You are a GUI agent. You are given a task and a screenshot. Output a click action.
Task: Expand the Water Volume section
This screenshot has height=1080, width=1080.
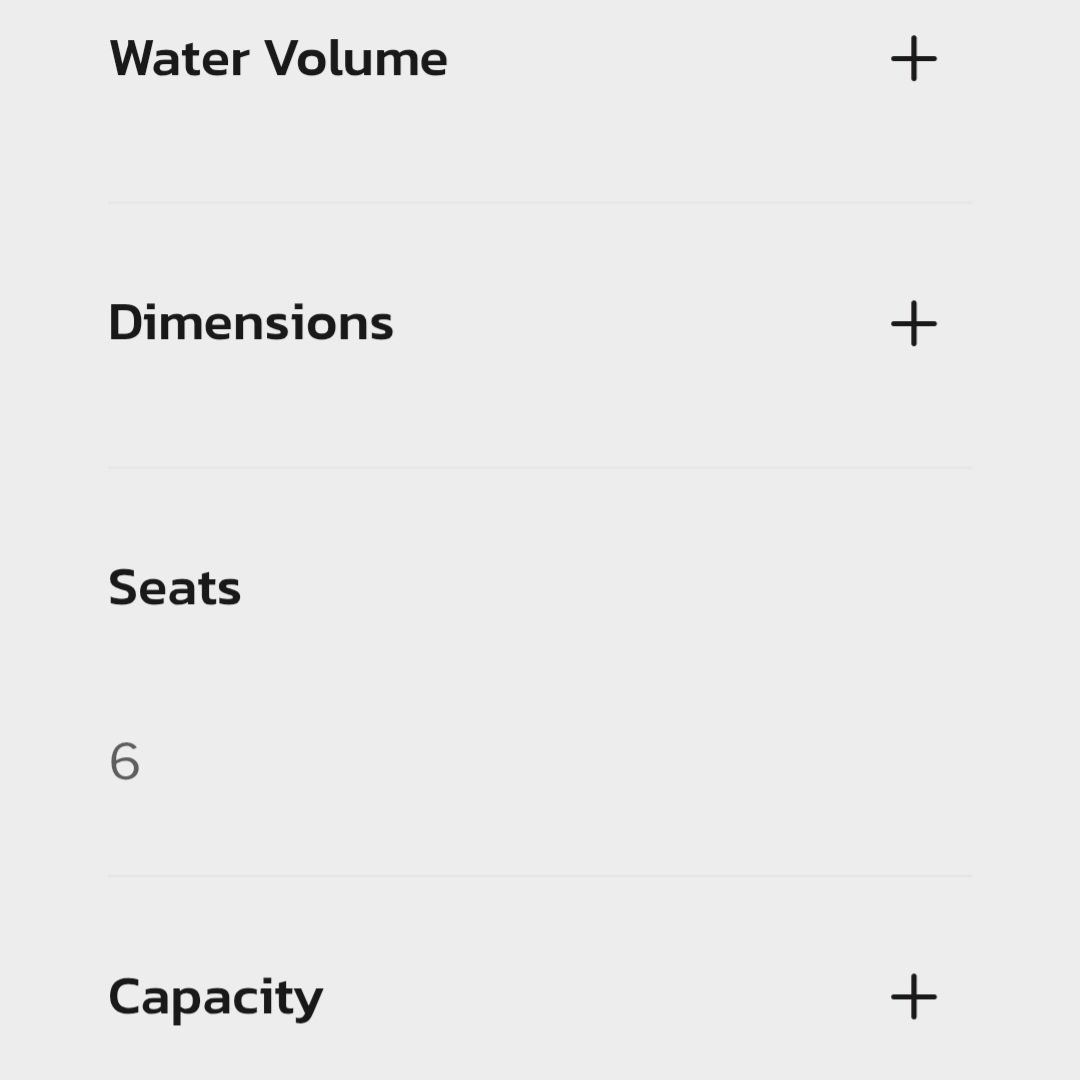pos(913,59)
